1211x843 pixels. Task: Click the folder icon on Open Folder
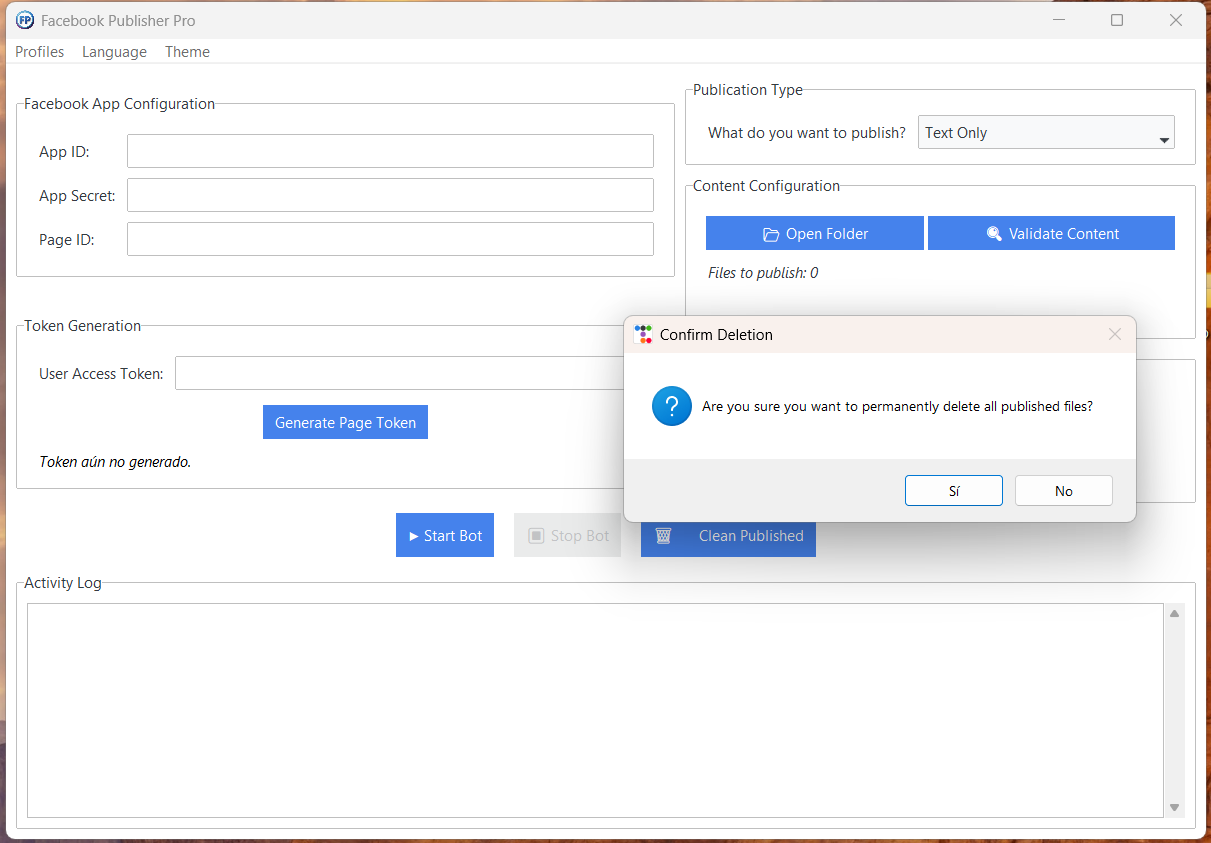tap(771, 234)
